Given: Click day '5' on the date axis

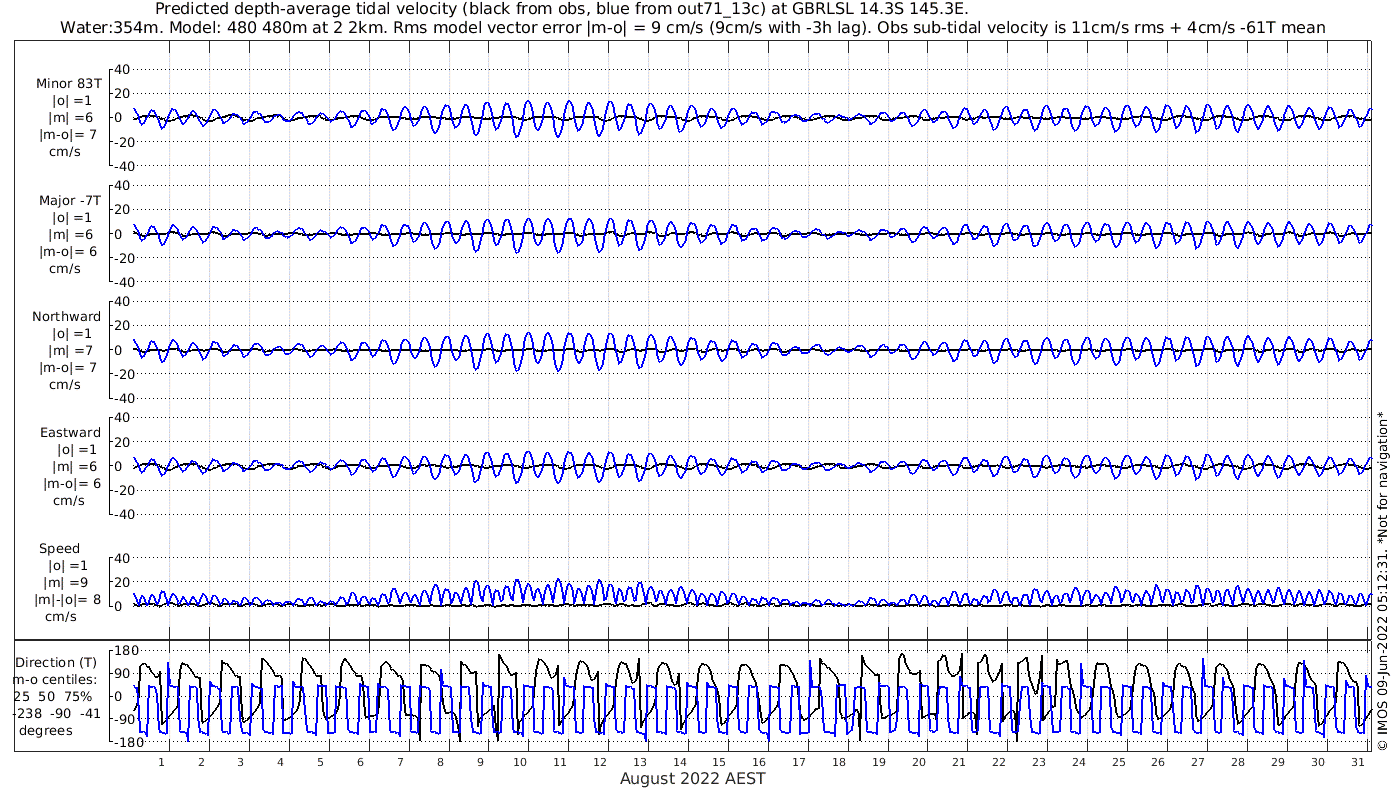Looking at the screenshot, I should click(320, 762).
